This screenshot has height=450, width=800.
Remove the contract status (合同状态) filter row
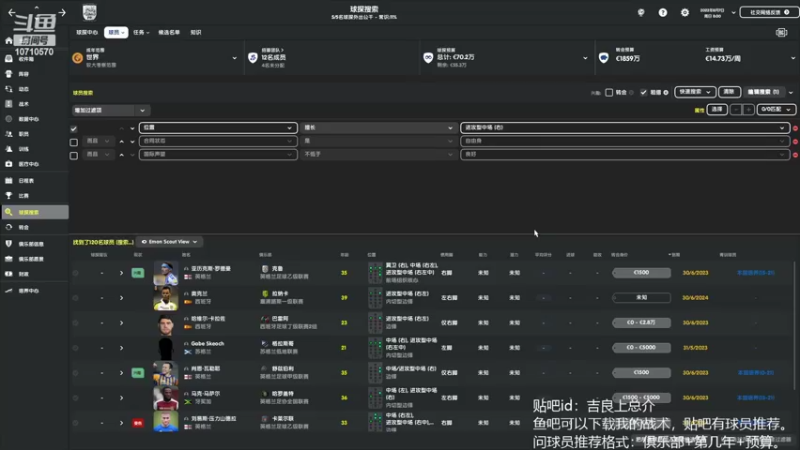[x=795, y=141]
